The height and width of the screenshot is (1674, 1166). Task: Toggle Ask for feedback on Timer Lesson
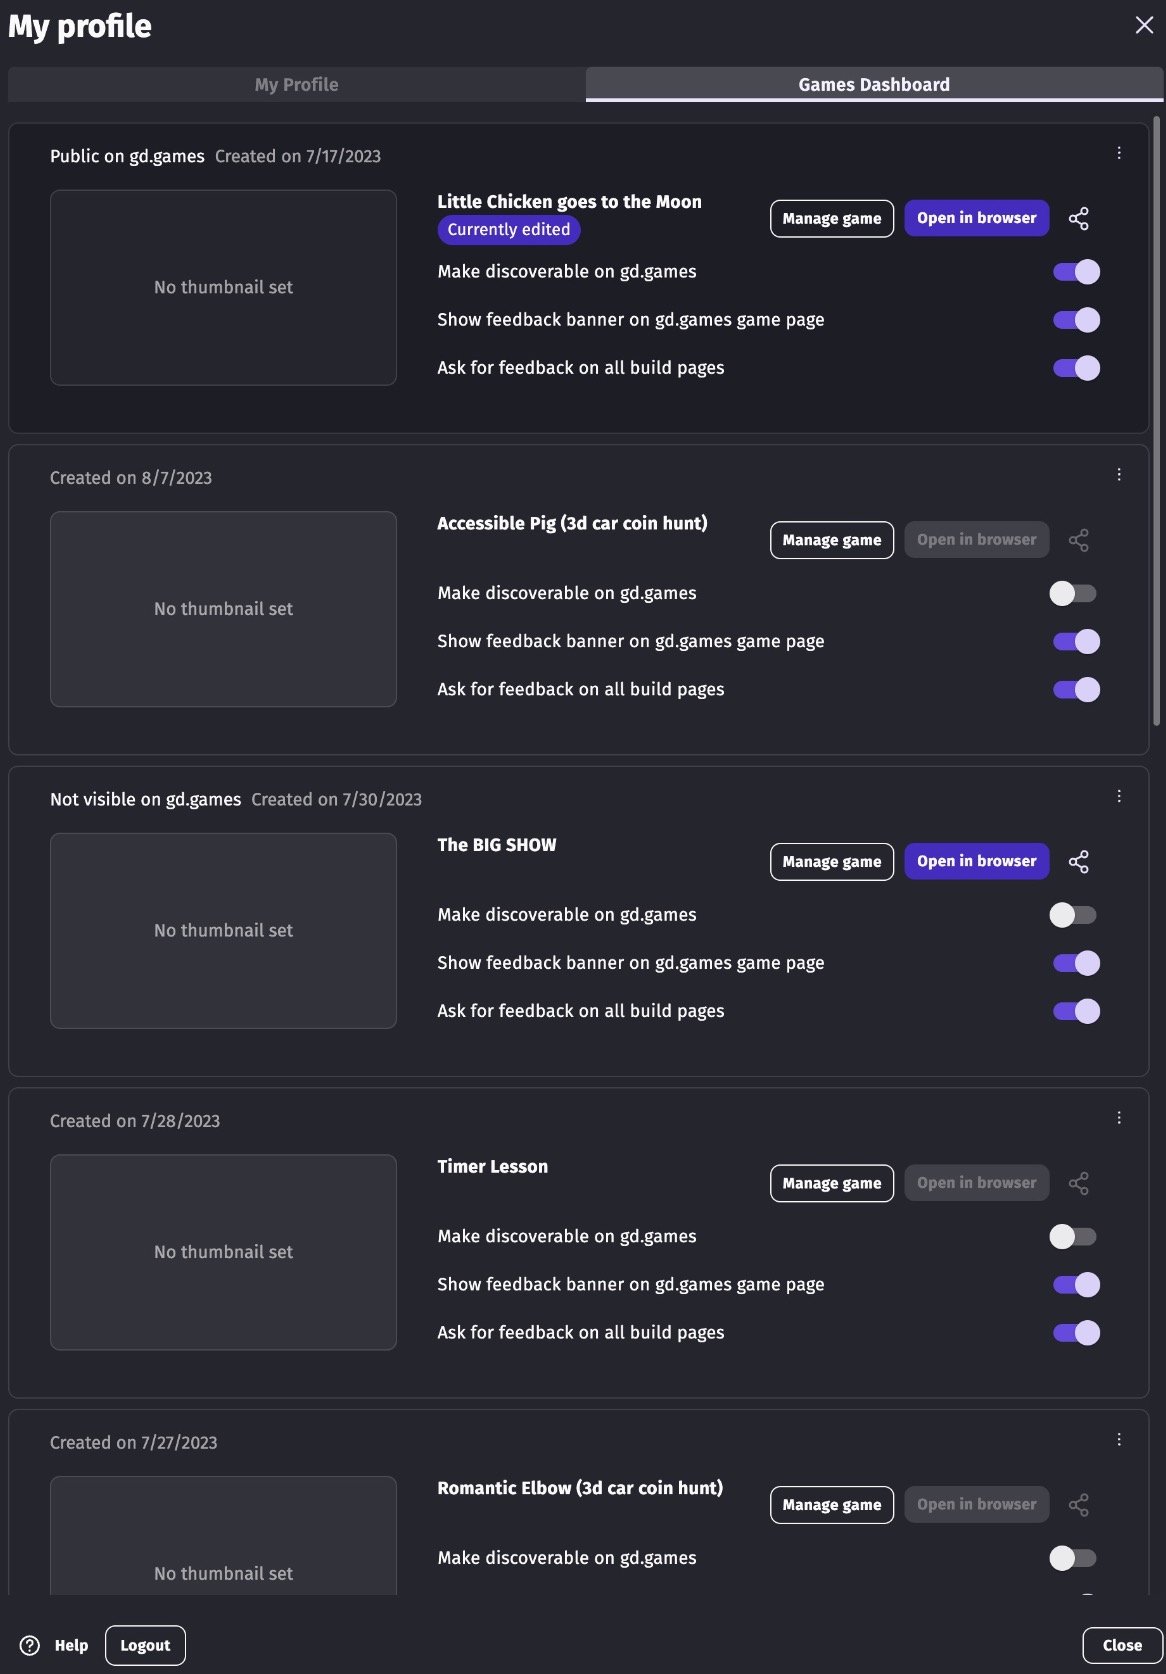(x=1076, y=1333)
